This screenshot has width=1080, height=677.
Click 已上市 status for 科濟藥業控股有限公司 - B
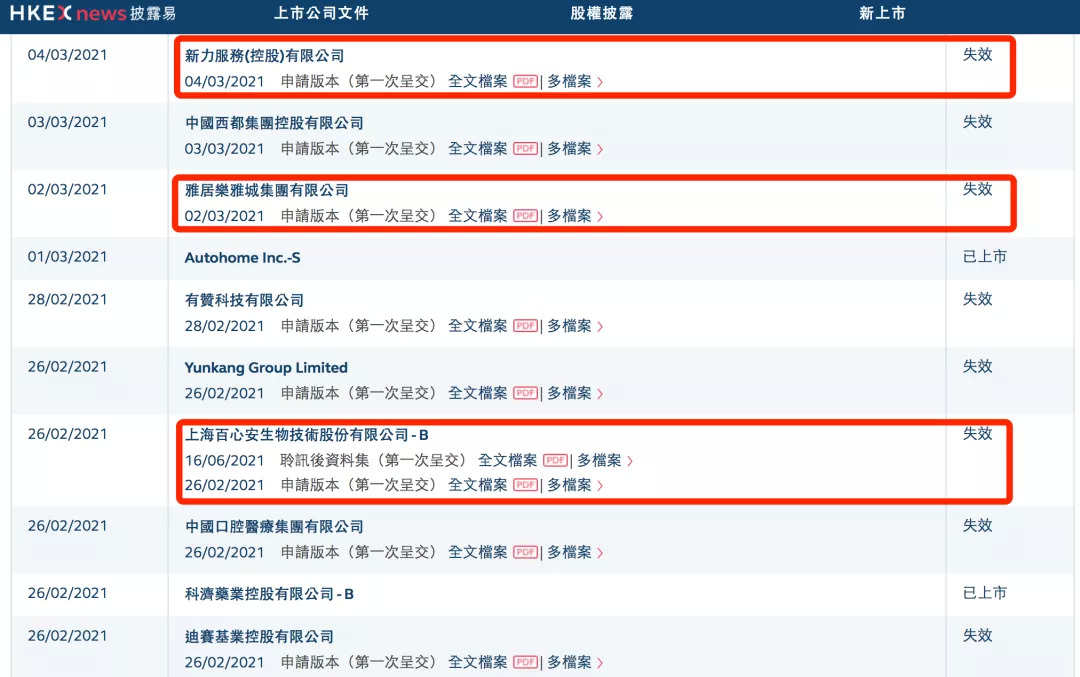984,593
